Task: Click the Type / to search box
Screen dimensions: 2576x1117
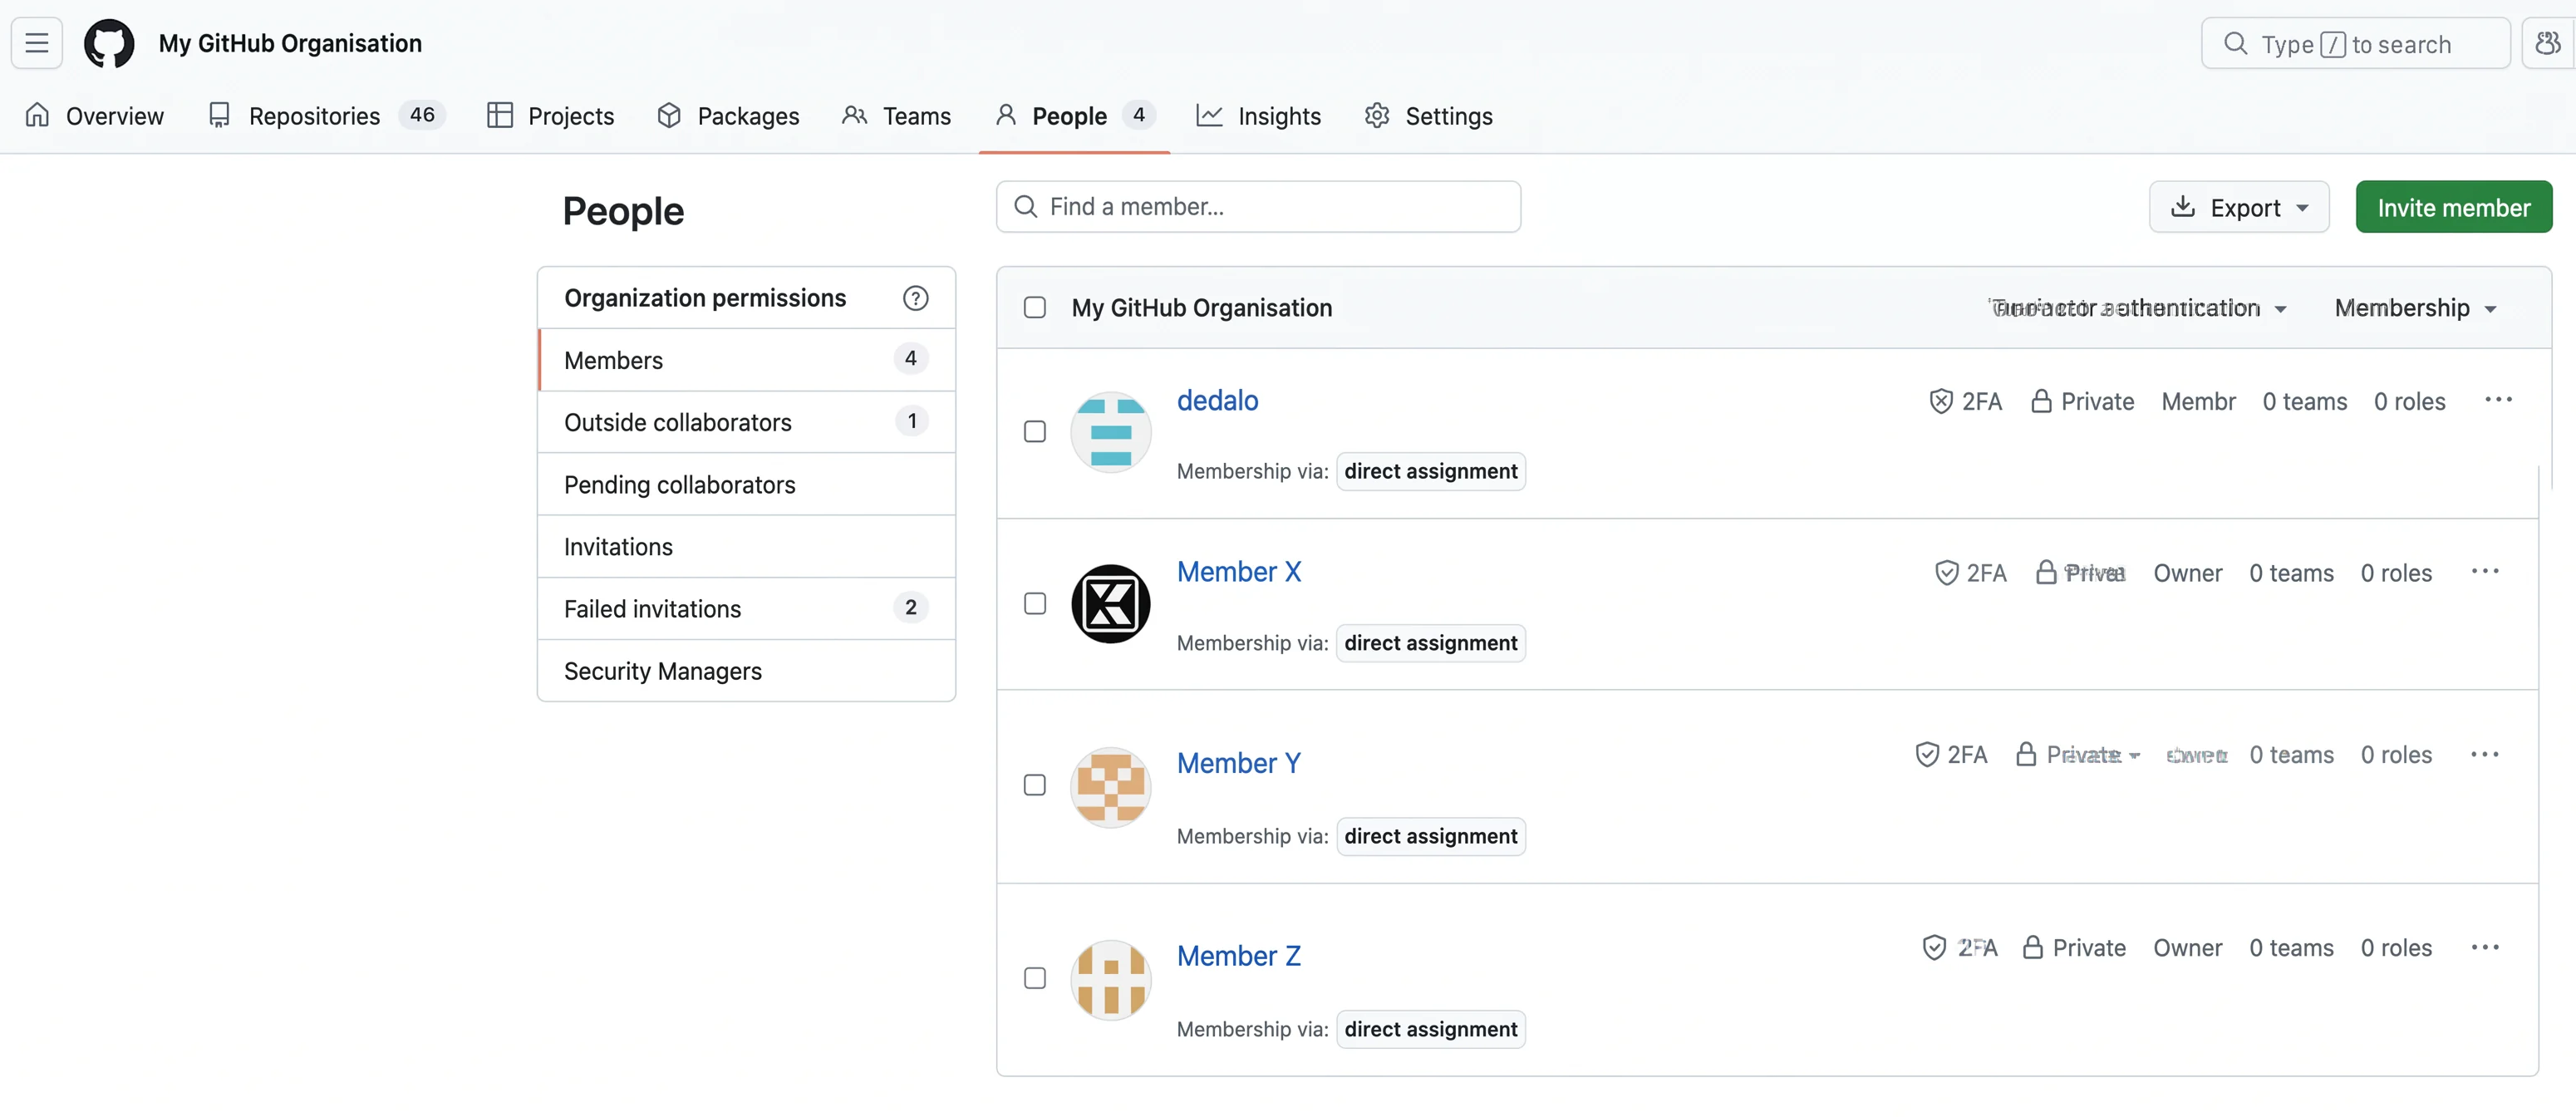Action: (x=2355, y=43)
